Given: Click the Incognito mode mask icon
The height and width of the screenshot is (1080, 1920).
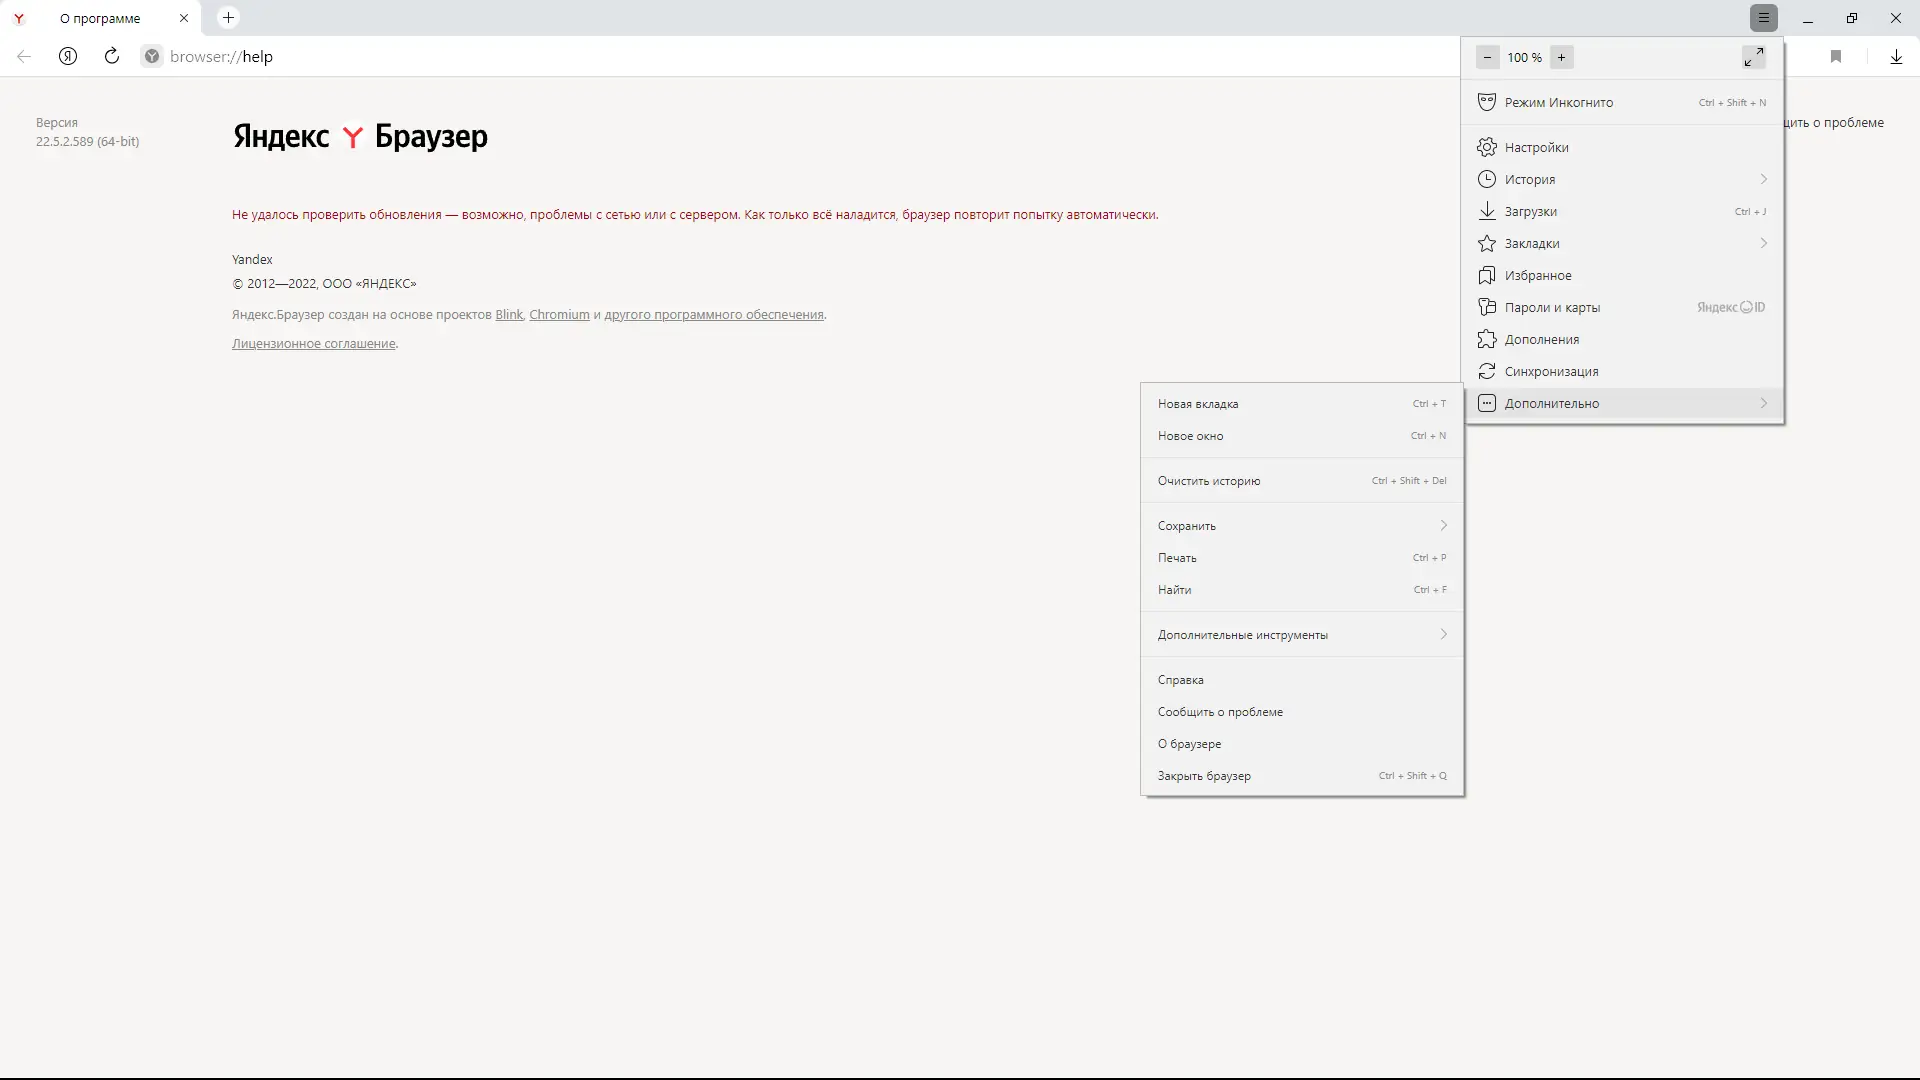Looking at the screenshot, I should coord(1487,102).
